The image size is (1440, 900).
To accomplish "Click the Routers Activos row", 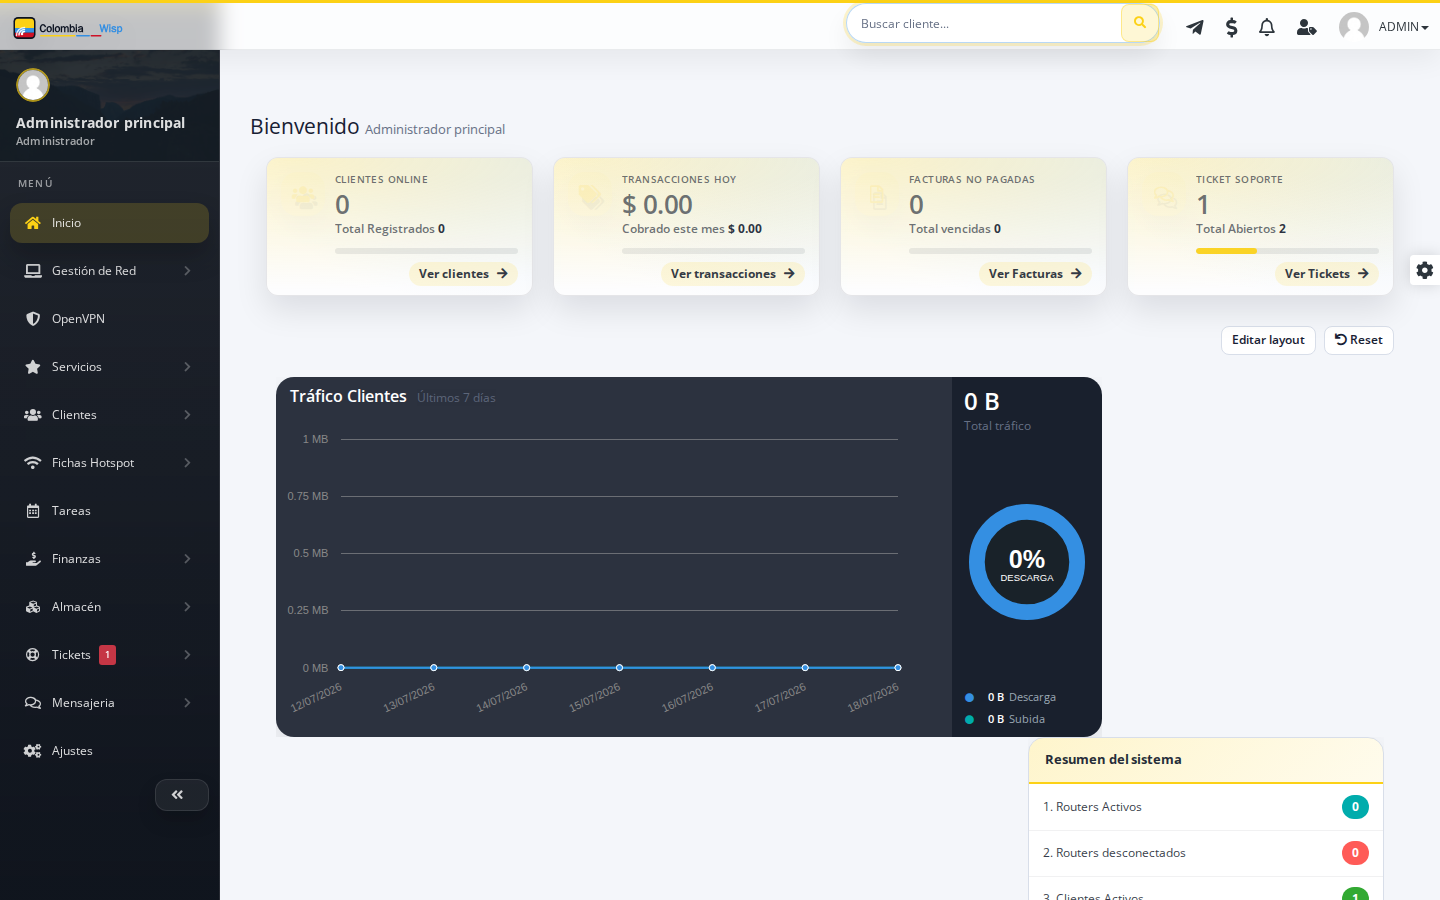I will pos(1206,807).
